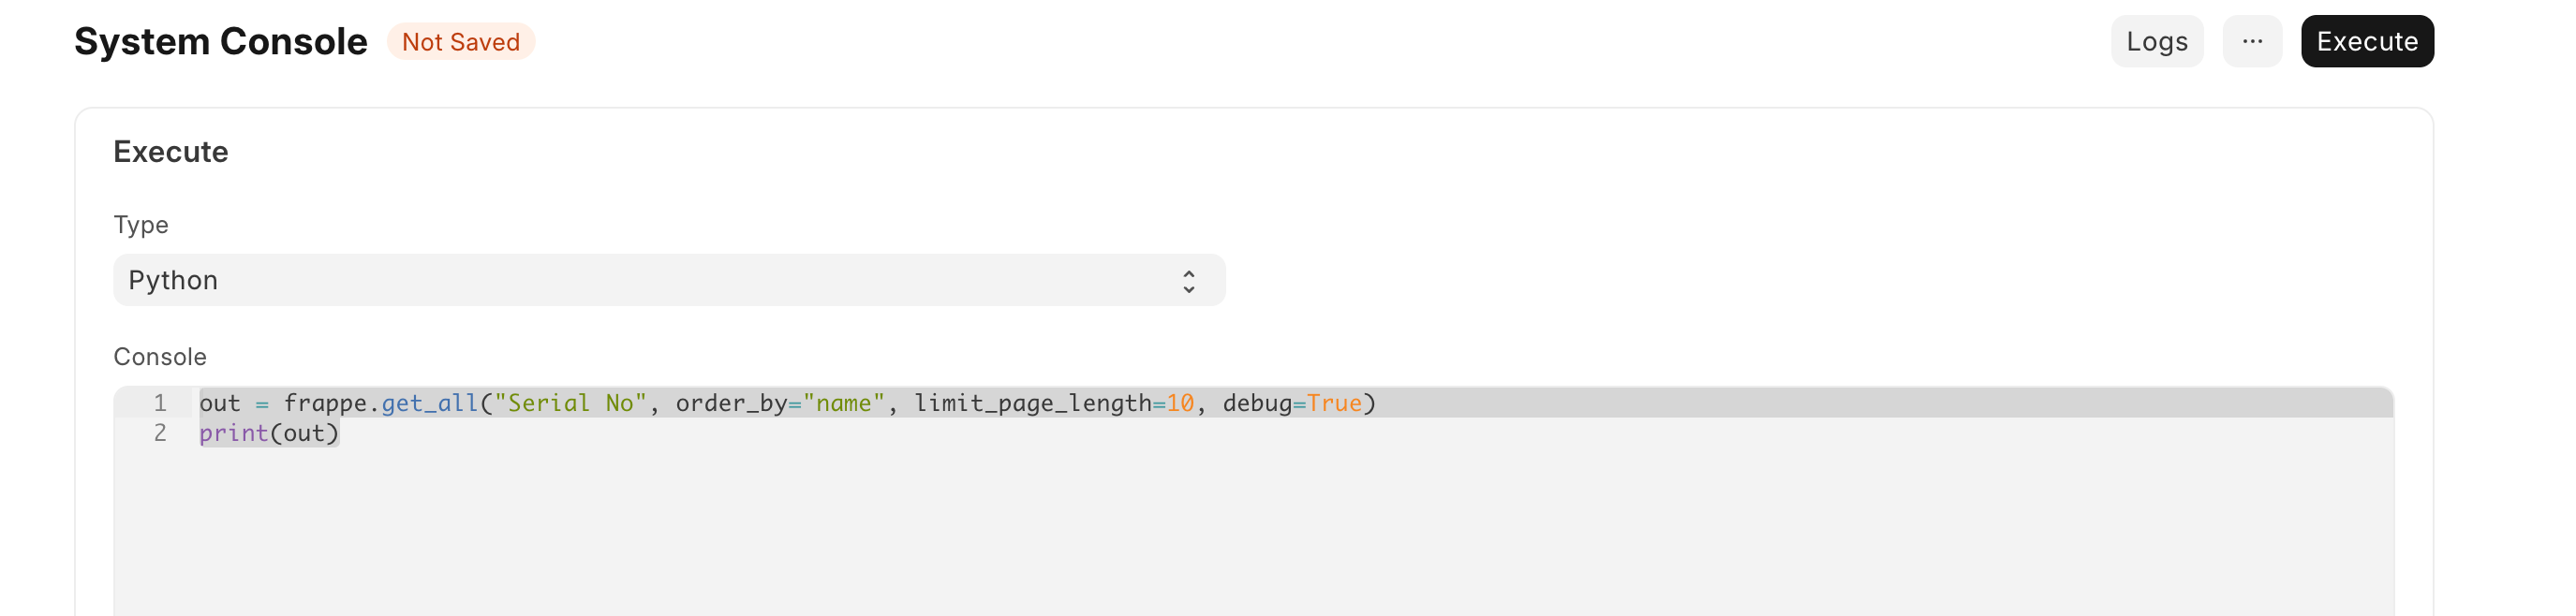The image size is (2576, 616).
Task: Open the Python type dropdown
Action: click(x=668, y=281)
